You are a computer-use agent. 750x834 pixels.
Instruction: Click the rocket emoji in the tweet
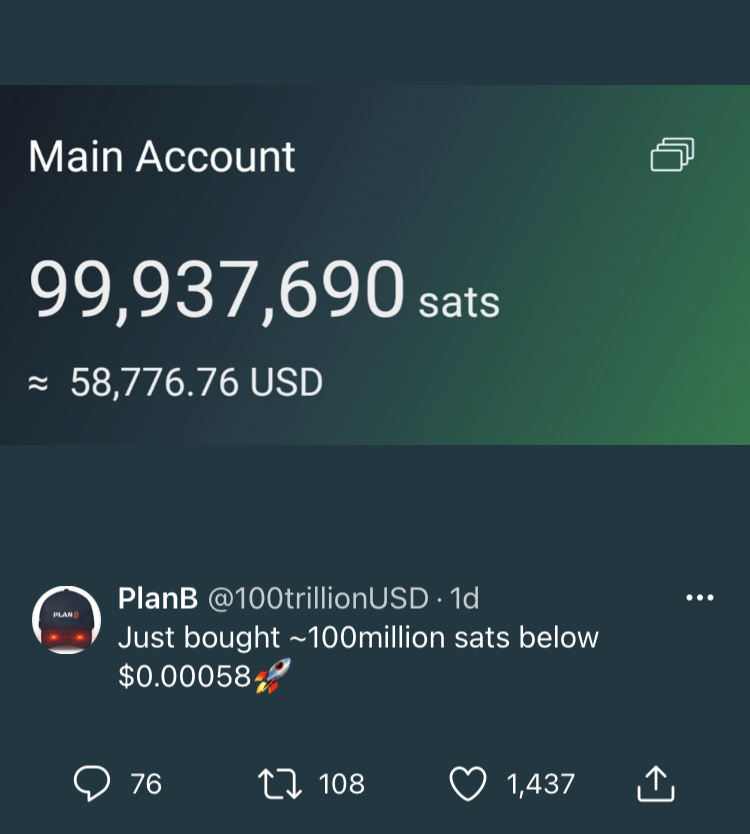(270, 677)
